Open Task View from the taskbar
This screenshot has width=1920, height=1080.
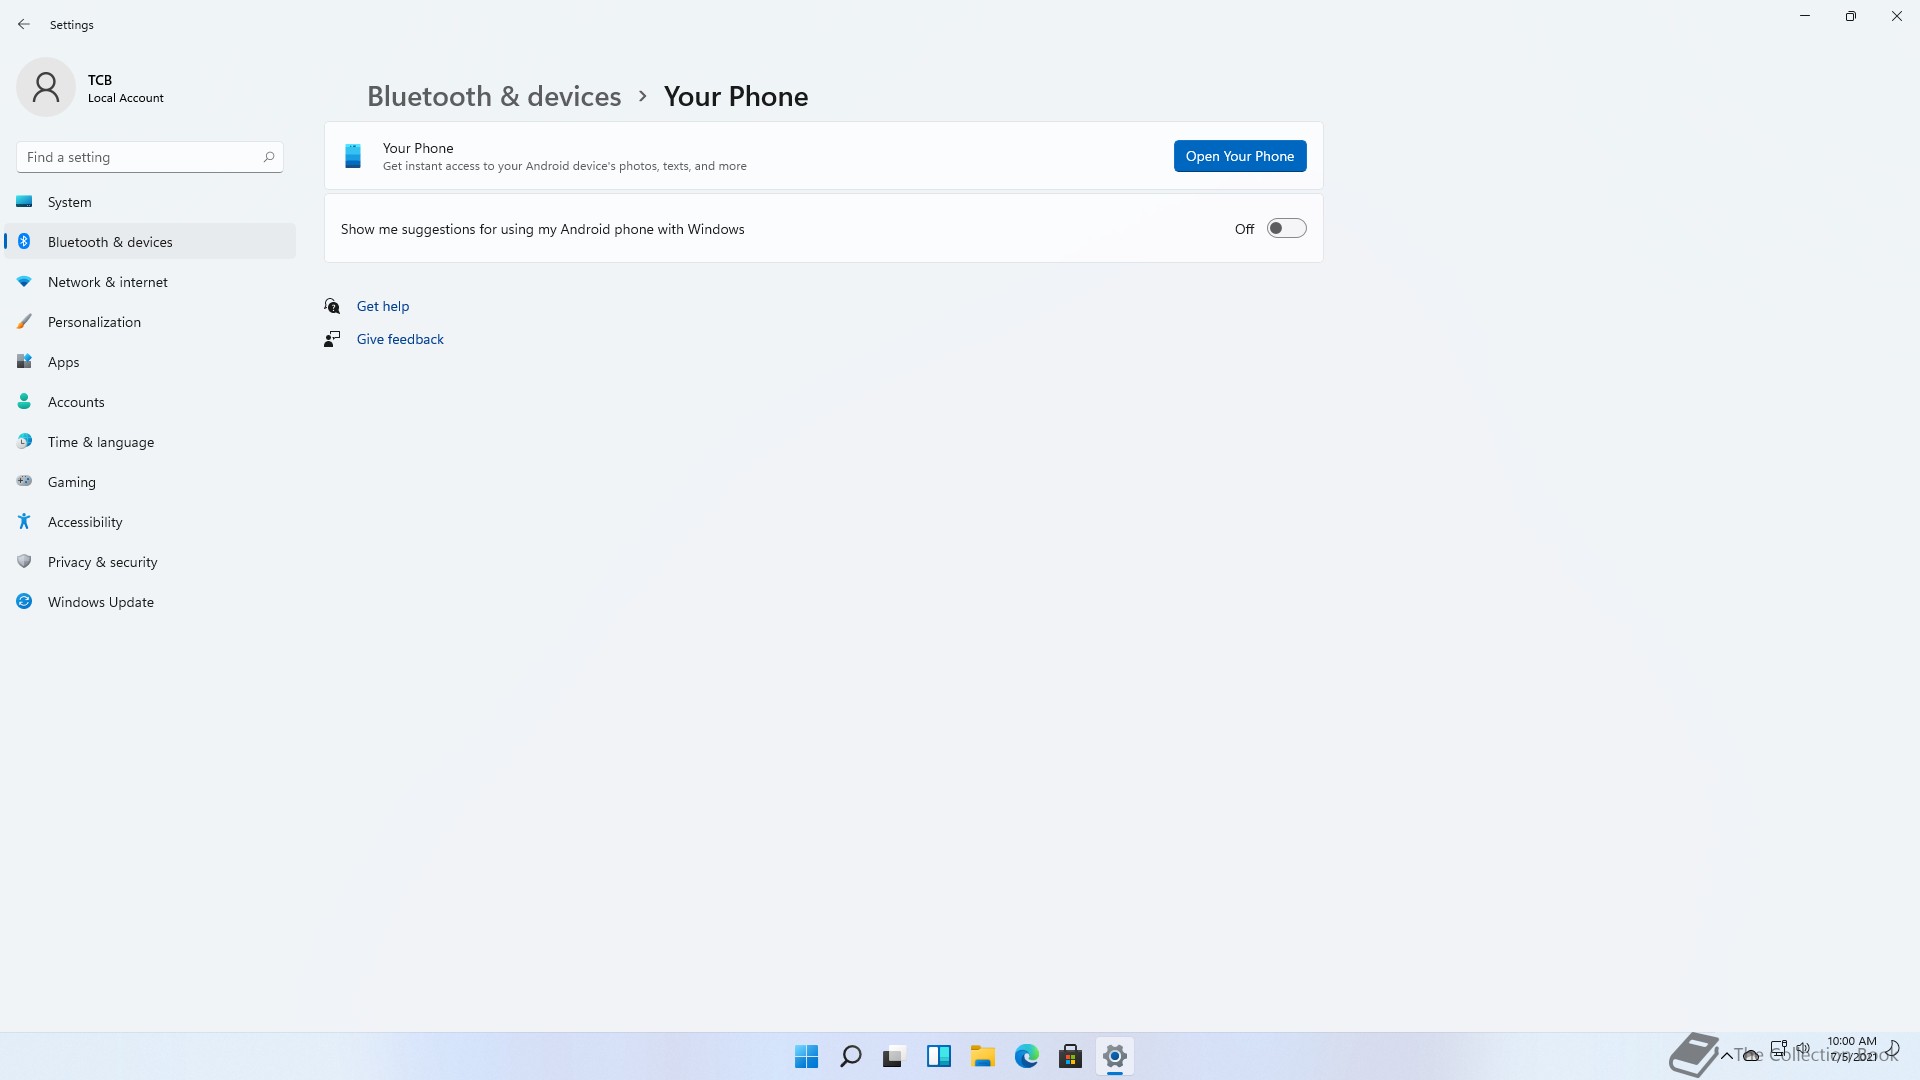(894, 1056)
